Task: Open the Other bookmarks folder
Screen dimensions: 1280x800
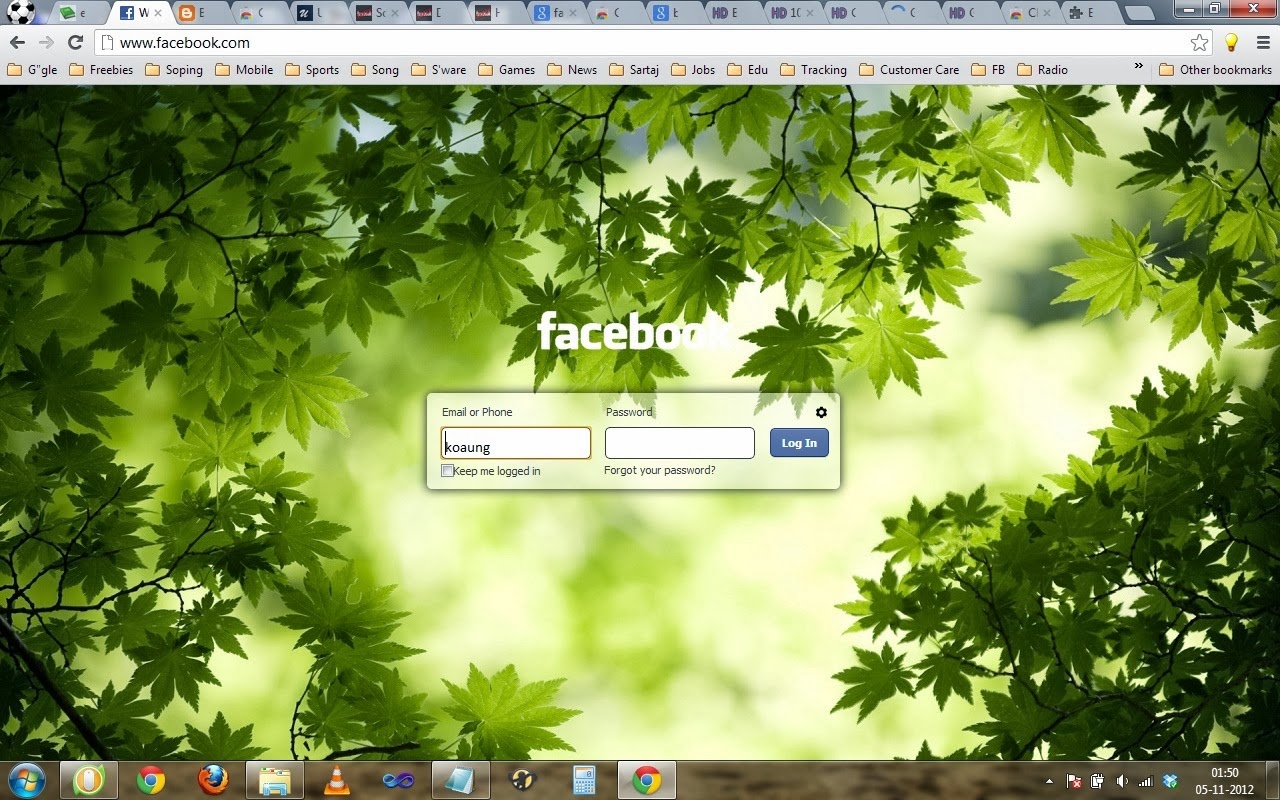Action: (1215, 70)
